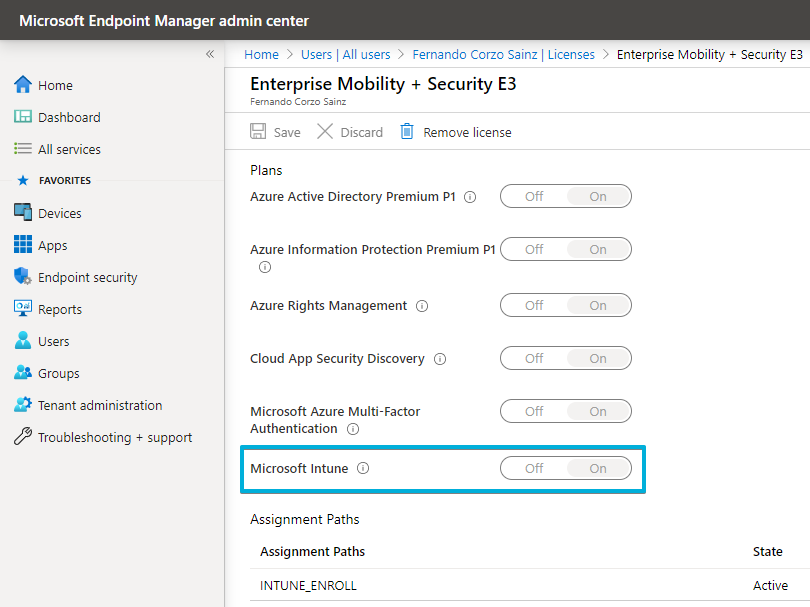Turn Off Microsoft Intune plan

pos(534,469)
